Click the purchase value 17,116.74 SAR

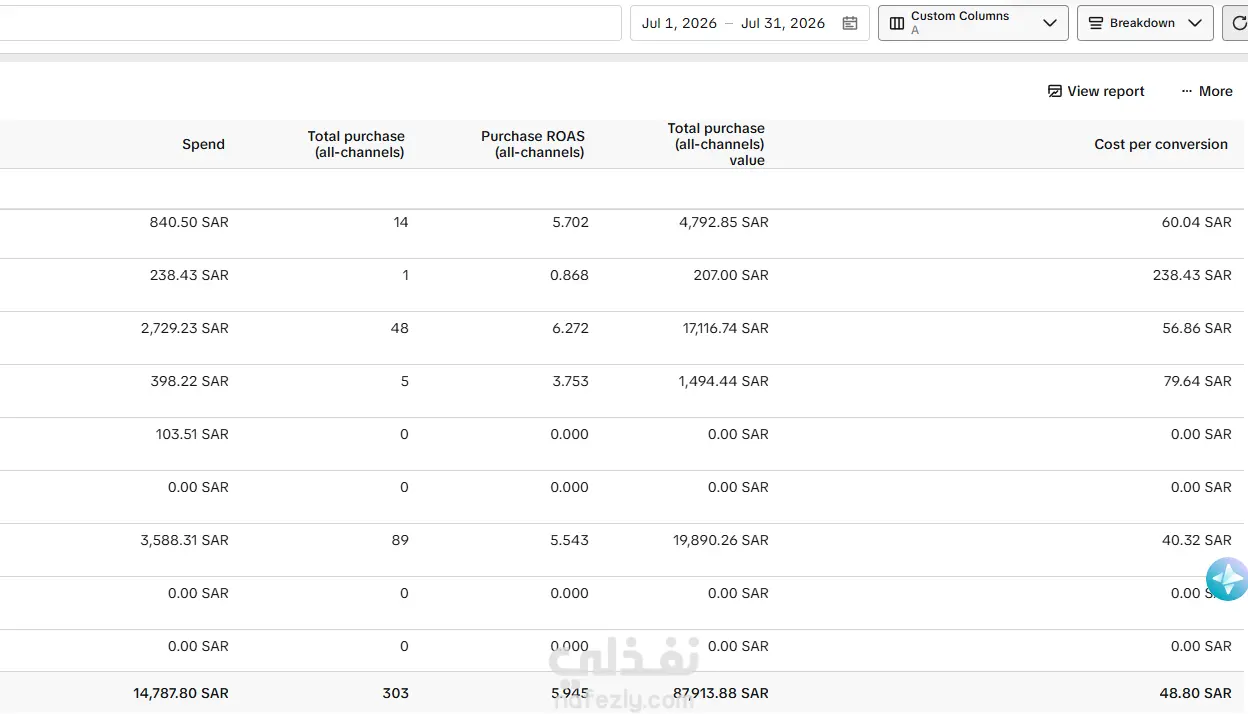(726, 328)
